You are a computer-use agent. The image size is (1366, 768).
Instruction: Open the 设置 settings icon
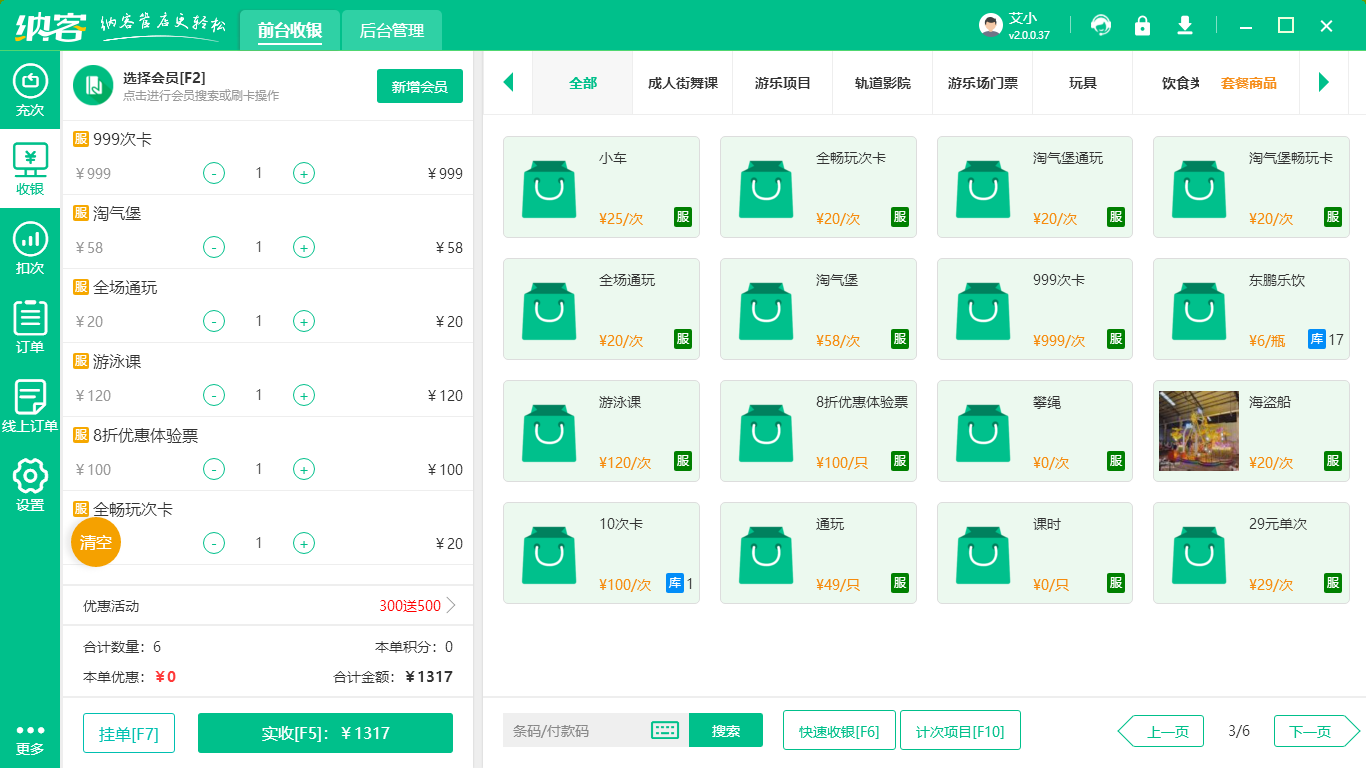pyautogui.click(x=29, y=478)
